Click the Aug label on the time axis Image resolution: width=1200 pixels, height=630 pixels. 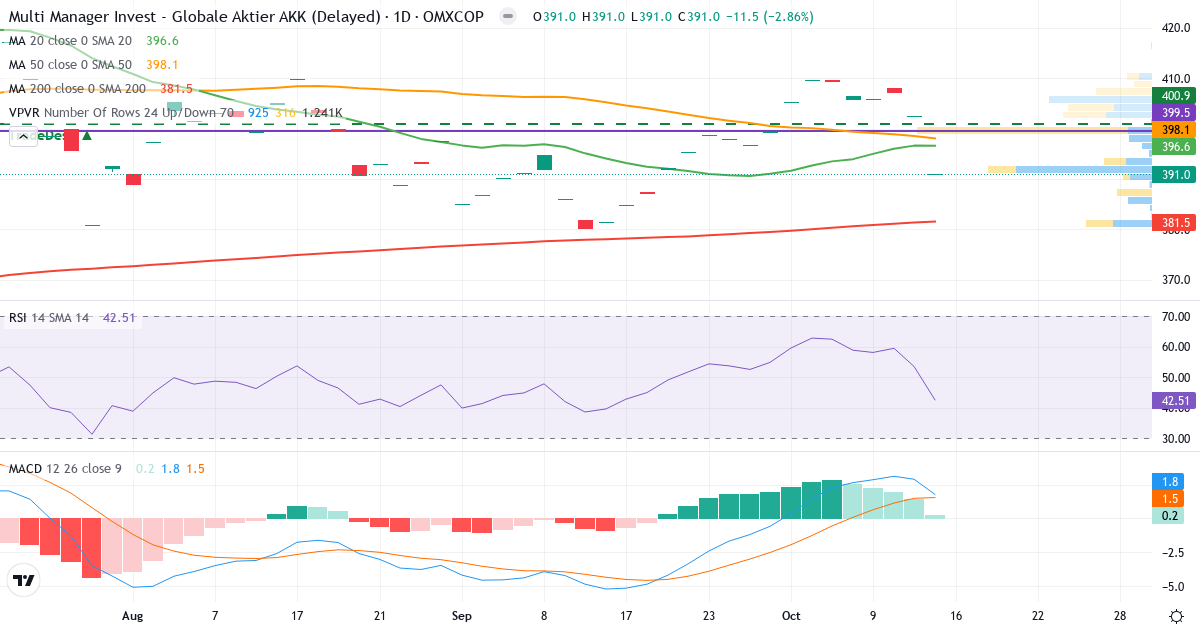click(132, 616)
